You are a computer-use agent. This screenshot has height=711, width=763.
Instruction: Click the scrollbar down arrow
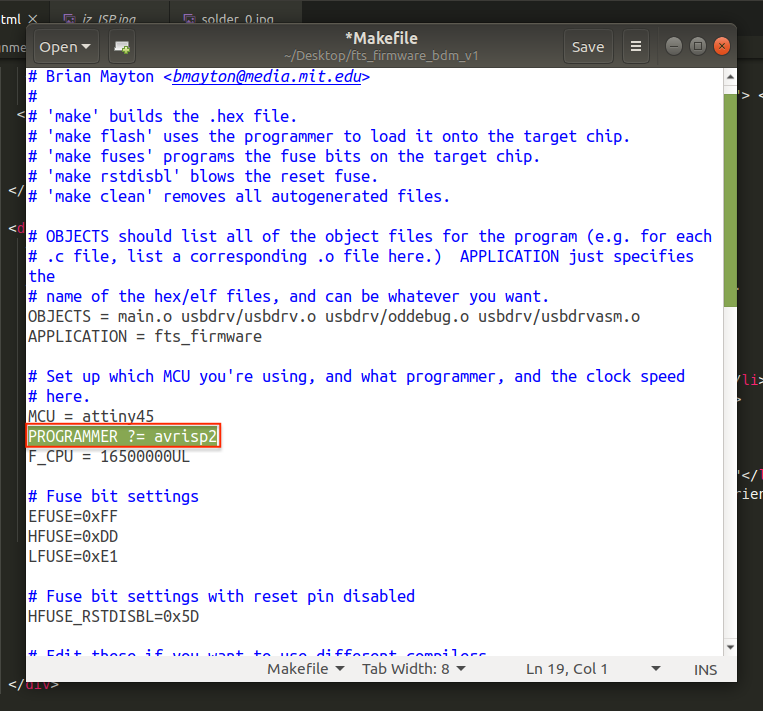[730, 647]
